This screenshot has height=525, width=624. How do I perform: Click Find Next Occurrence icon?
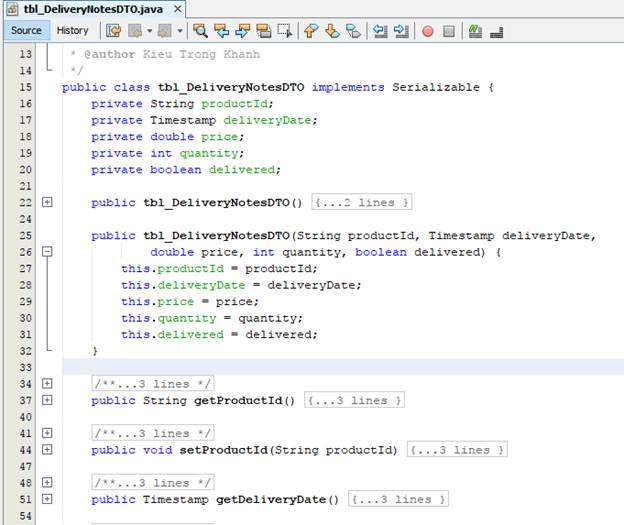coord(242,31)
